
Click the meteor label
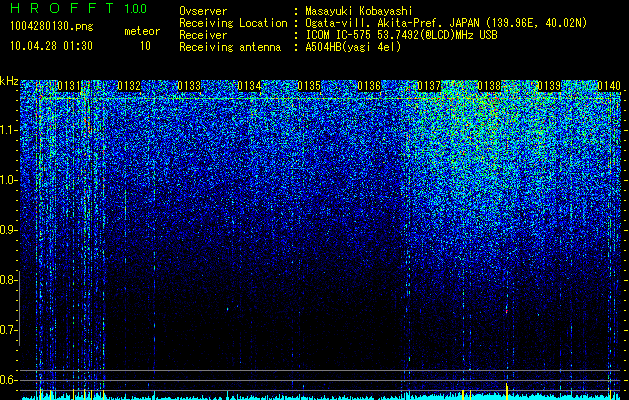coord(142,31)
